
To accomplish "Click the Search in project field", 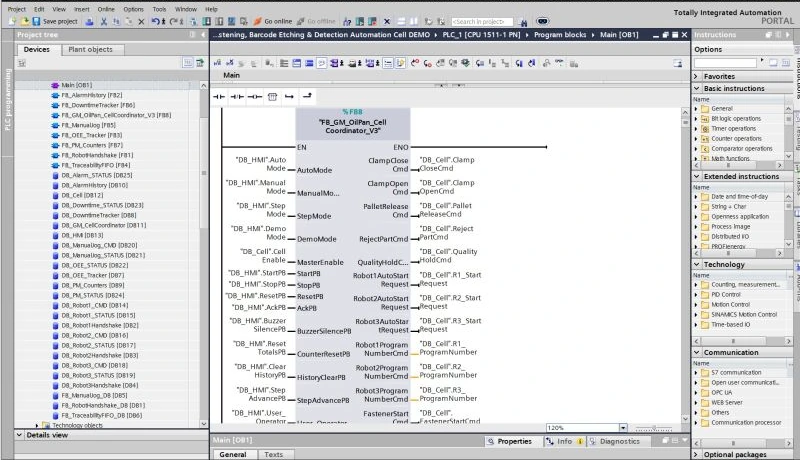I will pos(482,22).
